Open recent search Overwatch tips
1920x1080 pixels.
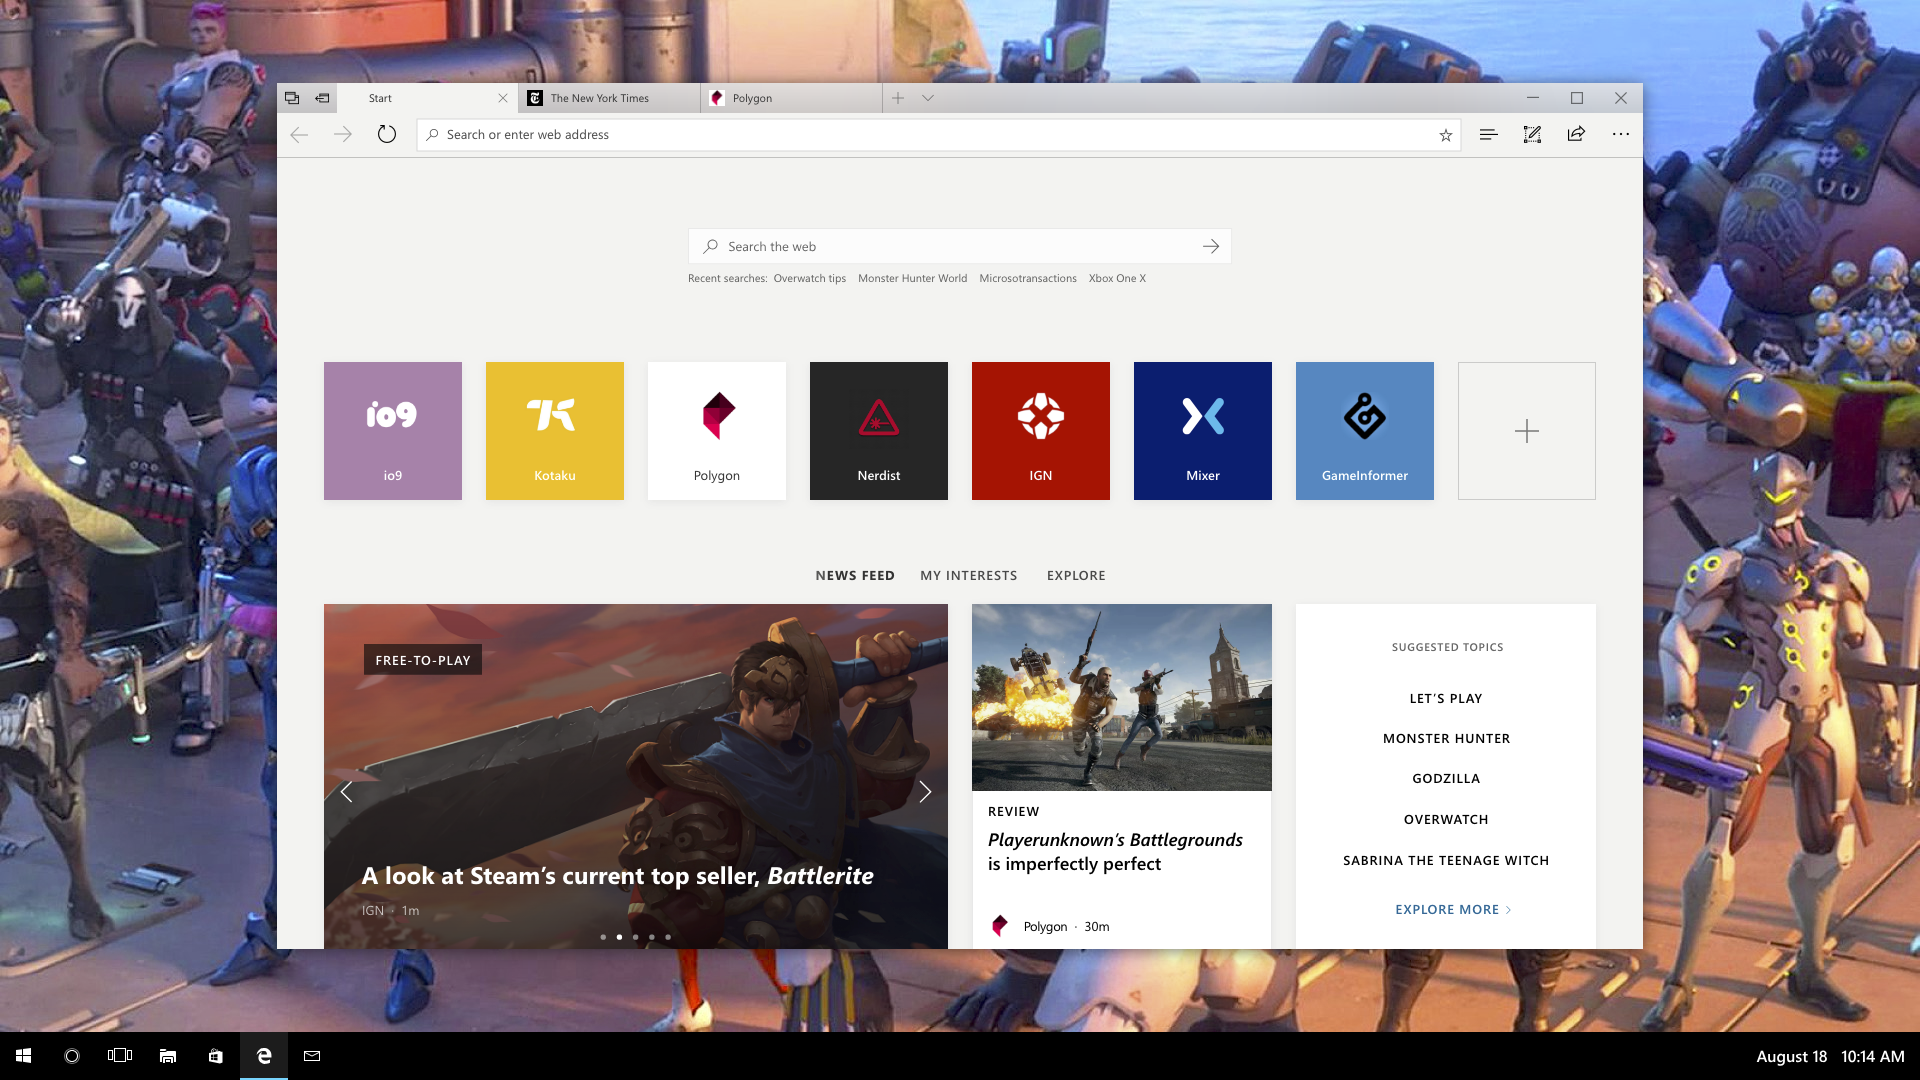click(809, 279)
